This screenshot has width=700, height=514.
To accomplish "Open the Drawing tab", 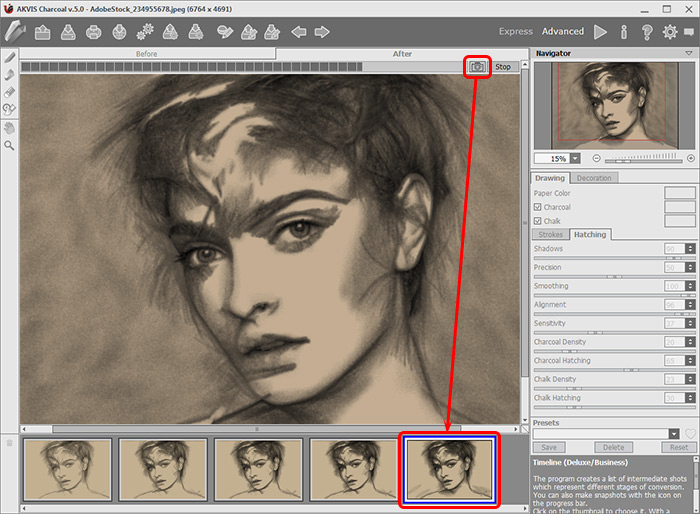I will pyautogui.click(x=550, y=178).
